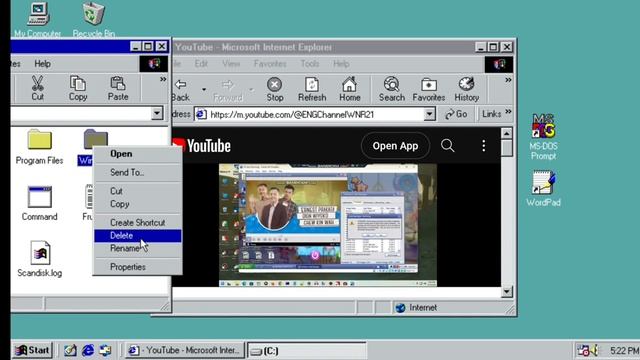
Task: Click IE scrollbar up arrow
Action: [x=506, y=133]
